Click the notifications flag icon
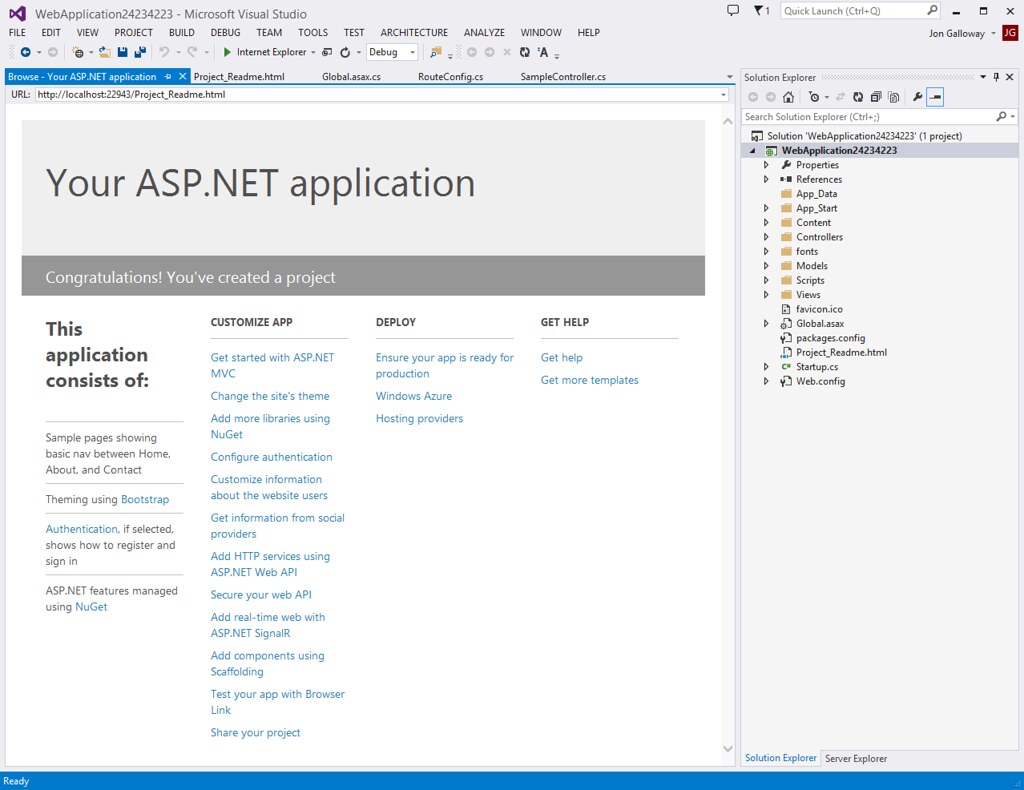1024x790 pixels. point(760,11)
